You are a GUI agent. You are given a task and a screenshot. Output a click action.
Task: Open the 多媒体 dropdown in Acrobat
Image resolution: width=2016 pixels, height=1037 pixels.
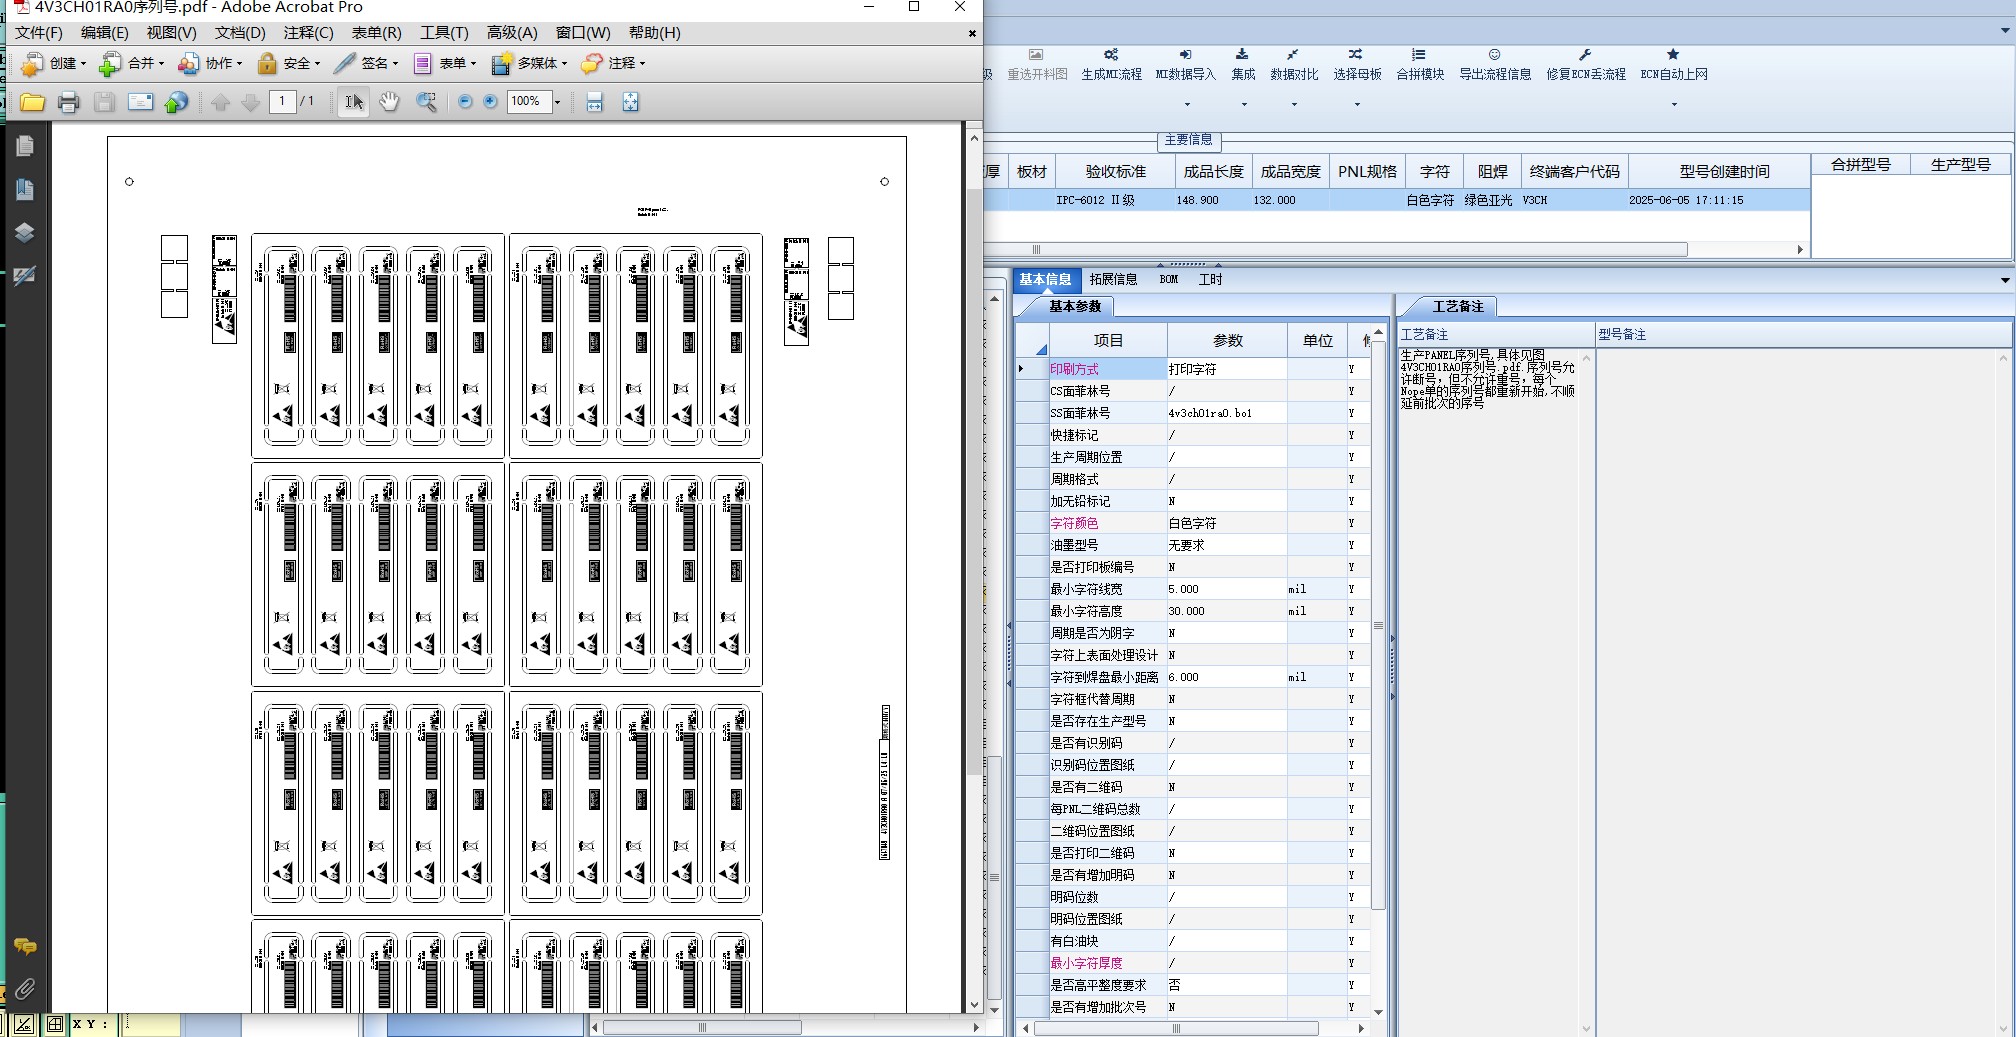pyautogui.click(x=529, y=63)
